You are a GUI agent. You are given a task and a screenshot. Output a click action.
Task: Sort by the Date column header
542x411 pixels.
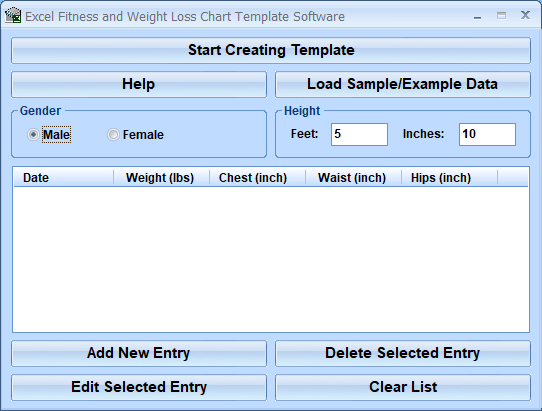tap(64, 178)
